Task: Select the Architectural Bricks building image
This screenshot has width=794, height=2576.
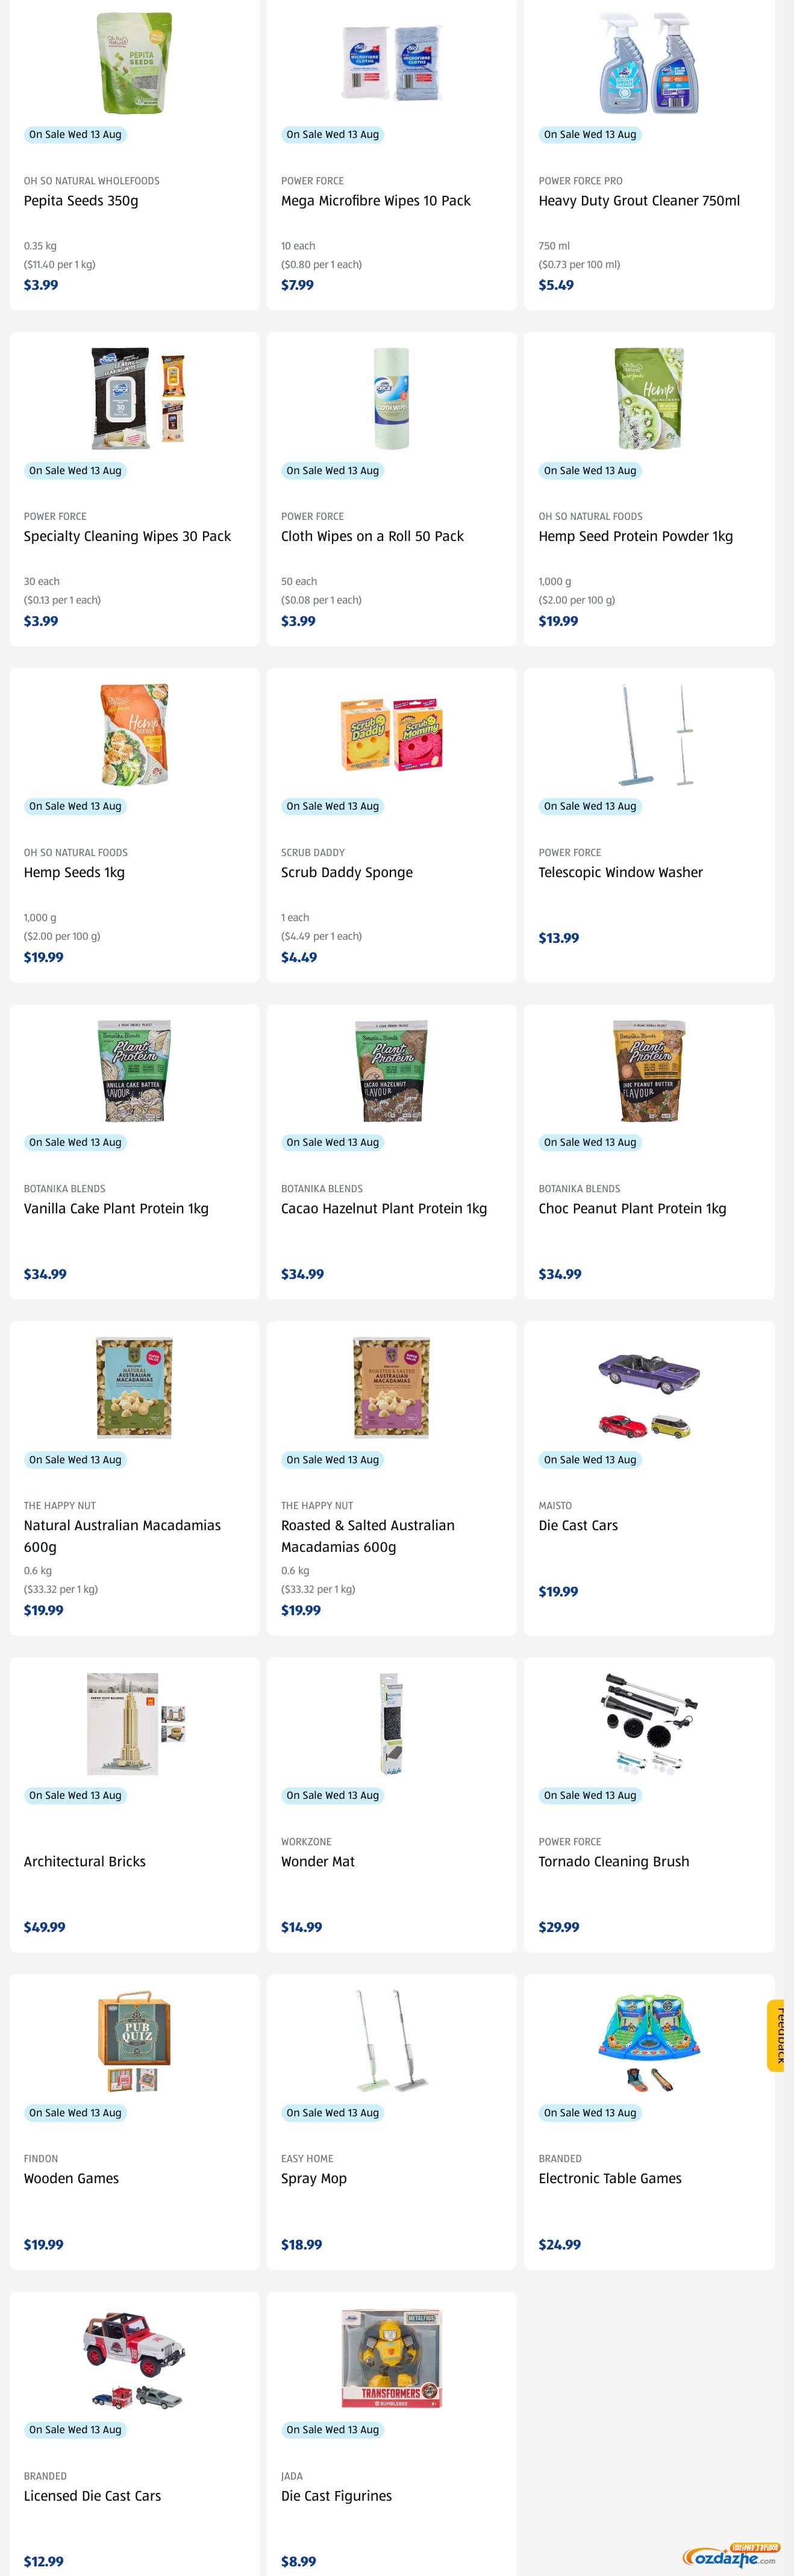Action: [134, 1723]
